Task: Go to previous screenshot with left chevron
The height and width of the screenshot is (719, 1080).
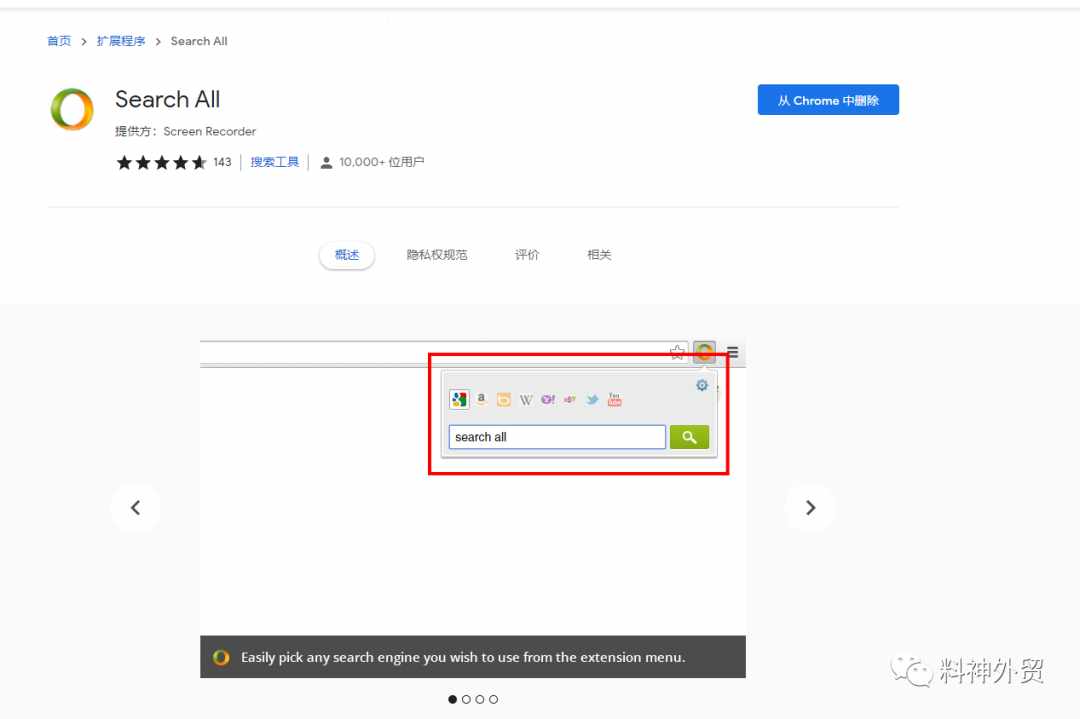Action: pyautogui.click(x=136, y=508)
